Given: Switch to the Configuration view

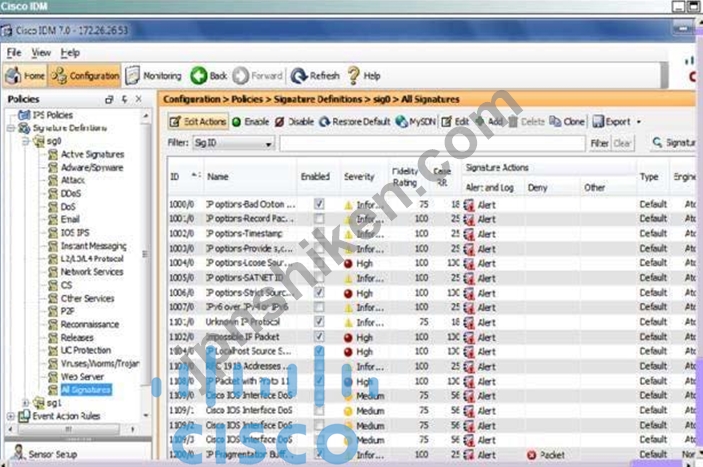Looking at the screenshot, I should pyautogui.click(x=85, y=76).
